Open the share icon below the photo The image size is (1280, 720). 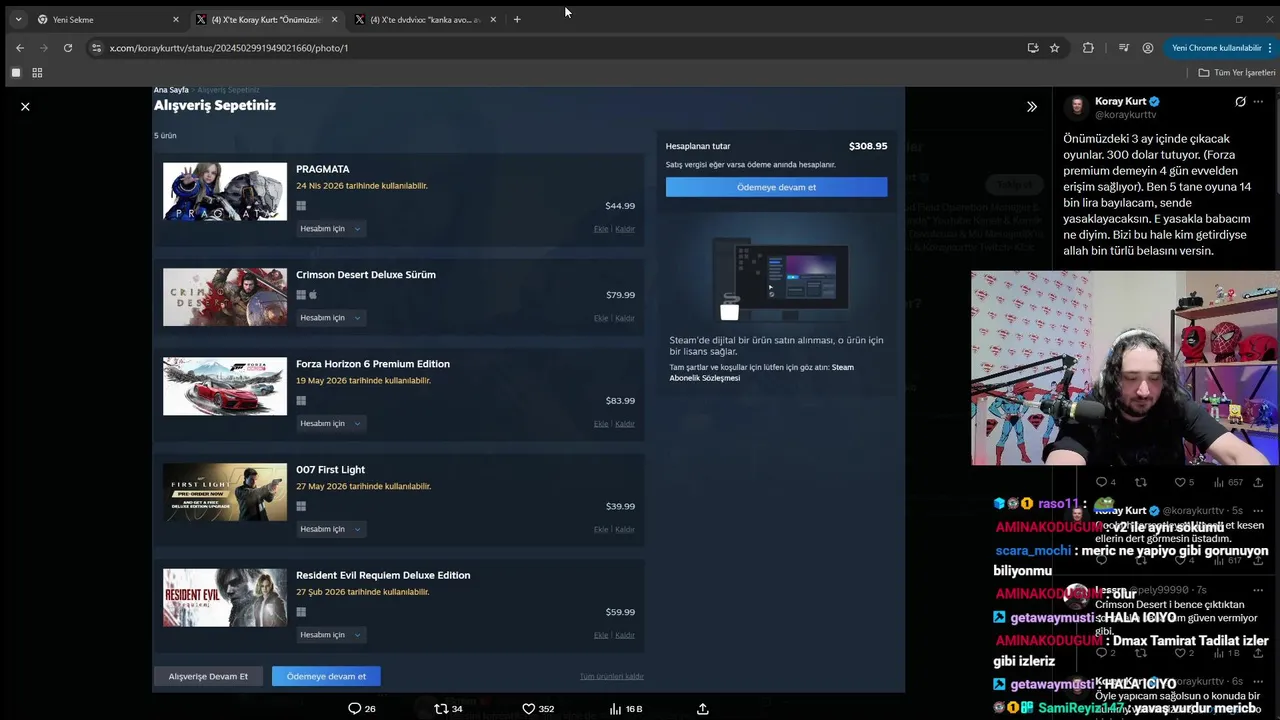point(703,708)
